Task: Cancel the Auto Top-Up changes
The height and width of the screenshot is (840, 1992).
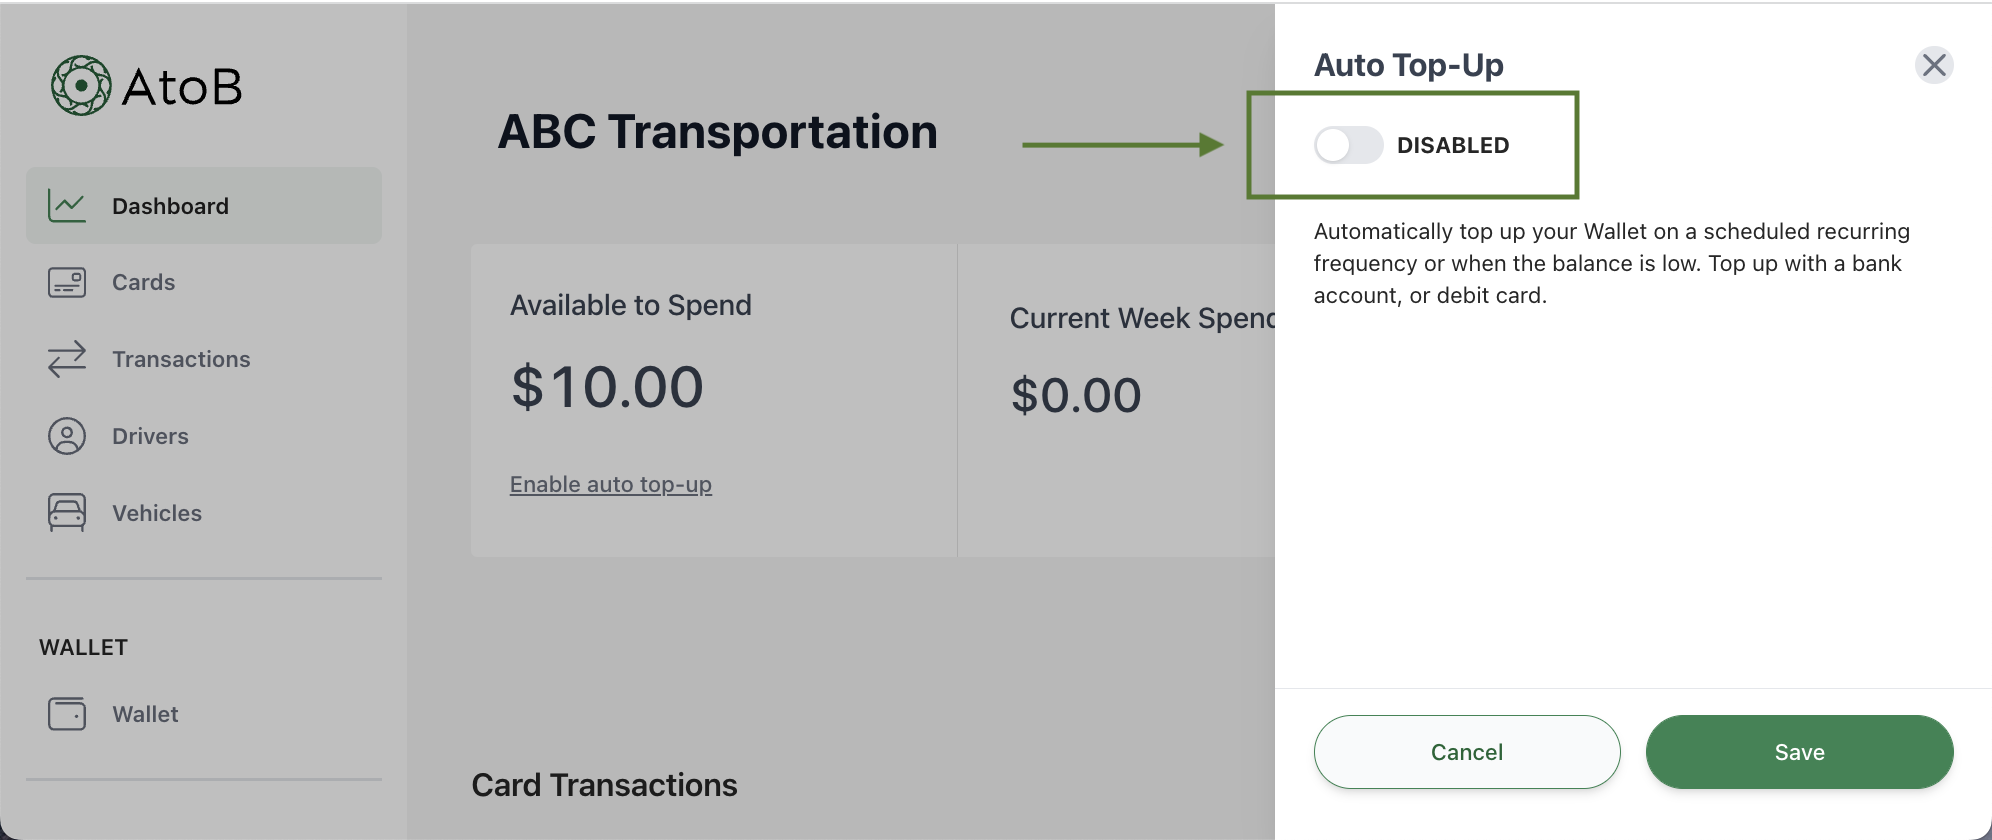Action: coord(1466,751)
